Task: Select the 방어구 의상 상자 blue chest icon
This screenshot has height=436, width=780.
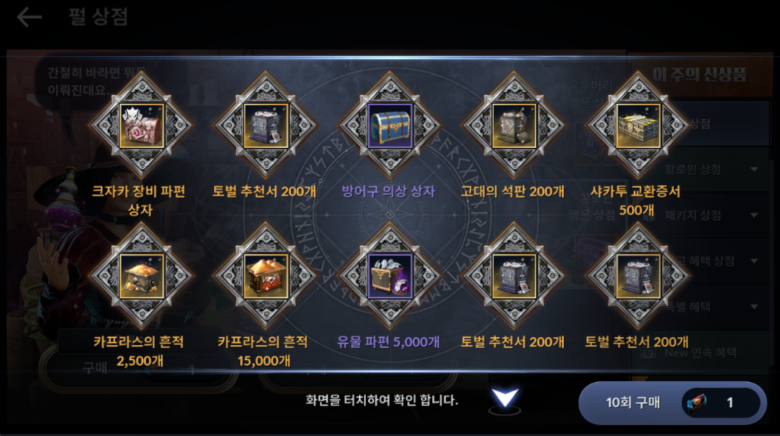Action: 390,125
